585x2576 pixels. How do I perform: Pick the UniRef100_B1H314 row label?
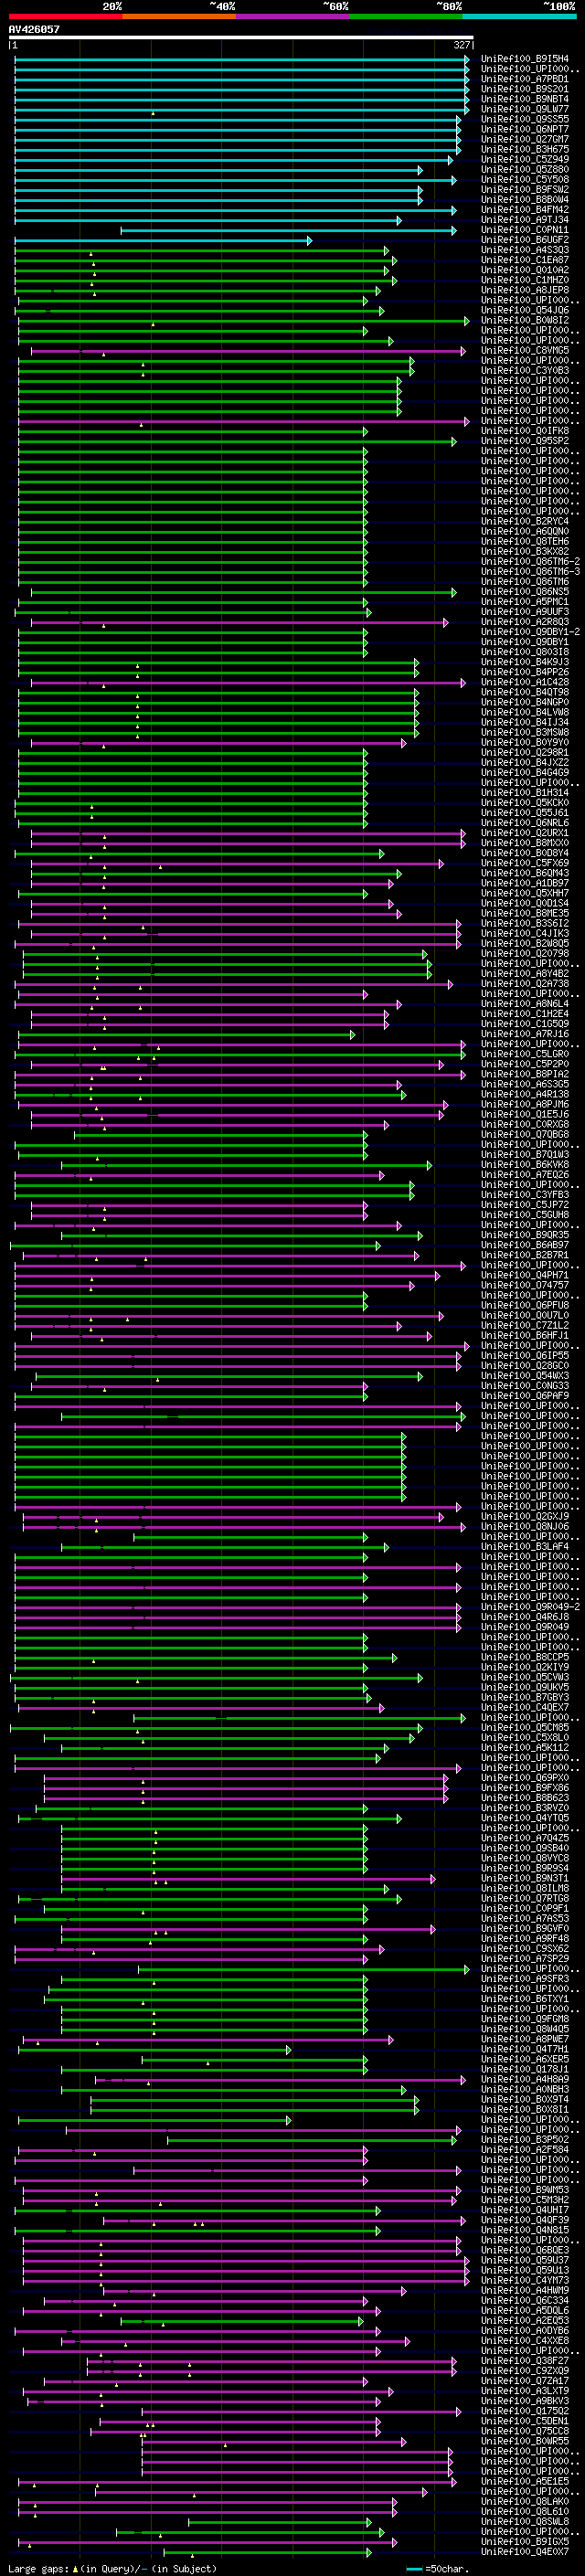[525, 792]
